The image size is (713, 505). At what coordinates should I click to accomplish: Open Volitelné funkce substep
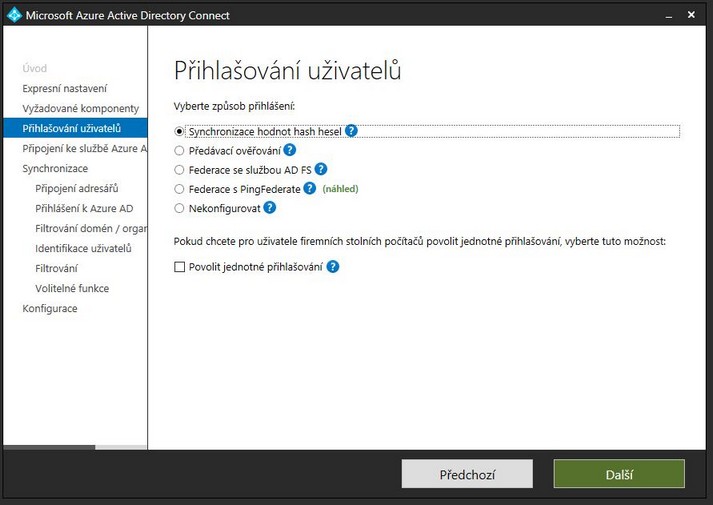[x=72, y=289]
